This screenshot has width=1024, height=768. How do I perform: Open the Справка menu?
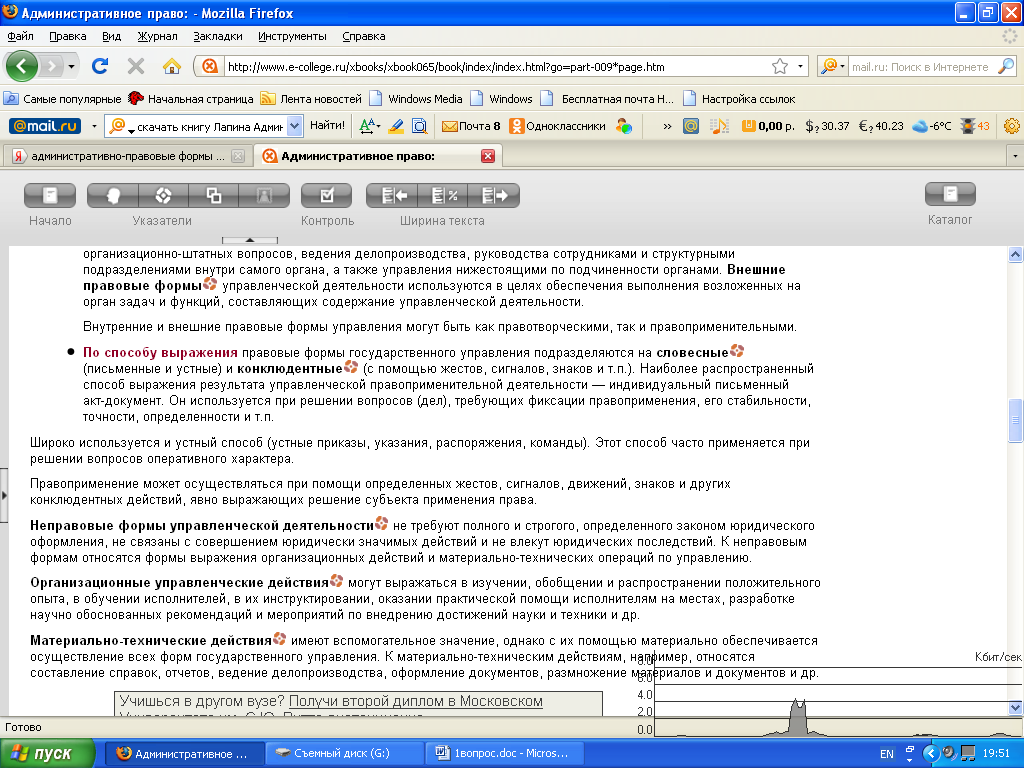pyautogui.click(x=364, y=37)
